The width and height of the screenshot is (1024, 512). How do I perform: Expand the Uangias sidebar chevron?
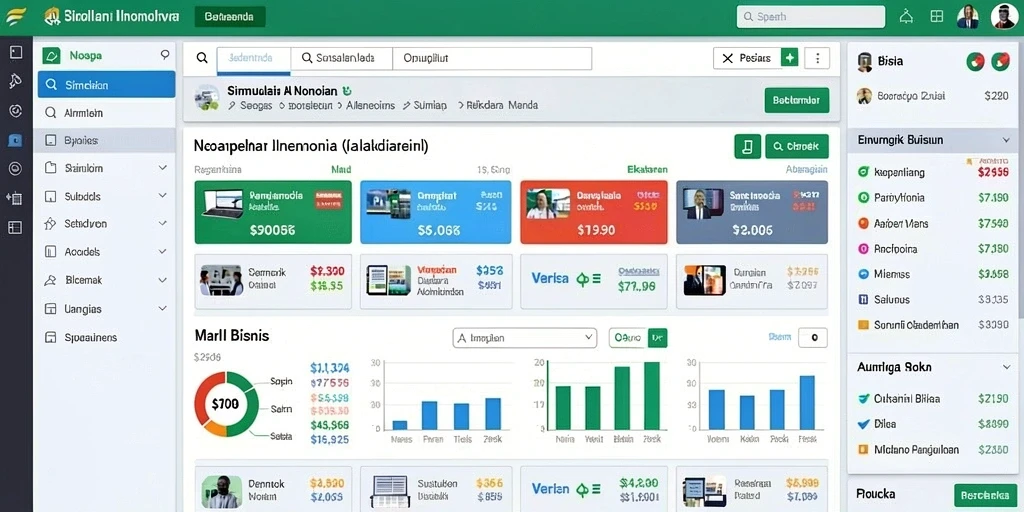163,308
